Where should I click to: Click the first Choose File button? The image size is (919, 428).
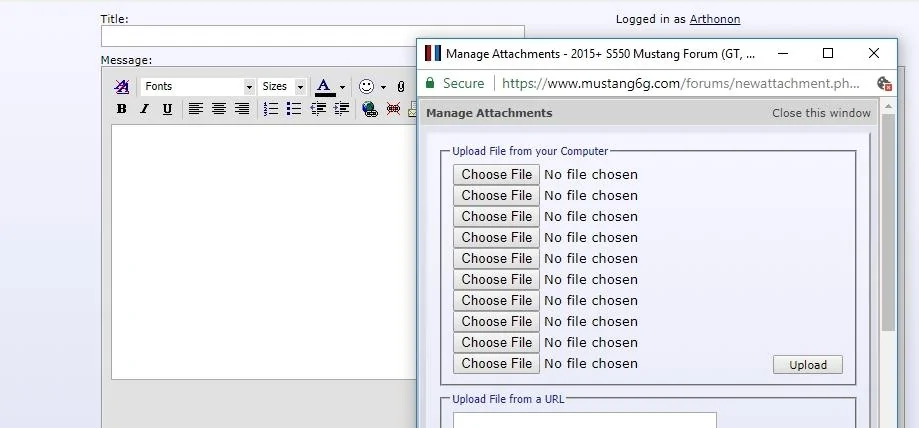click(496, 175)
